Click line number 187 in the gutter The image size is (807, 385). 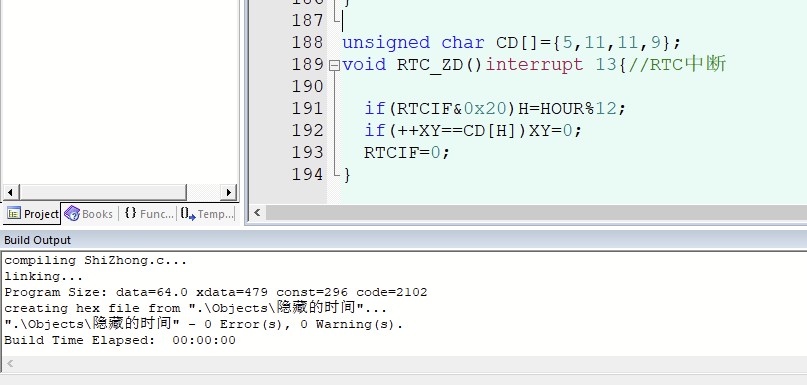[x=307, y=20]
